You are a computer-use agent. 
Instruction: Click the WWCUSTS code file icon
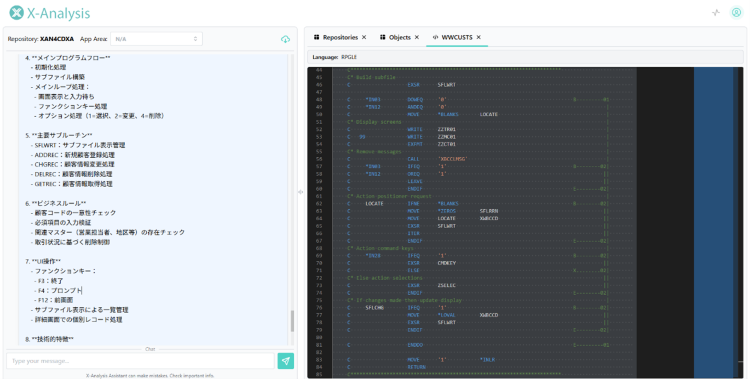coord(435,37)
